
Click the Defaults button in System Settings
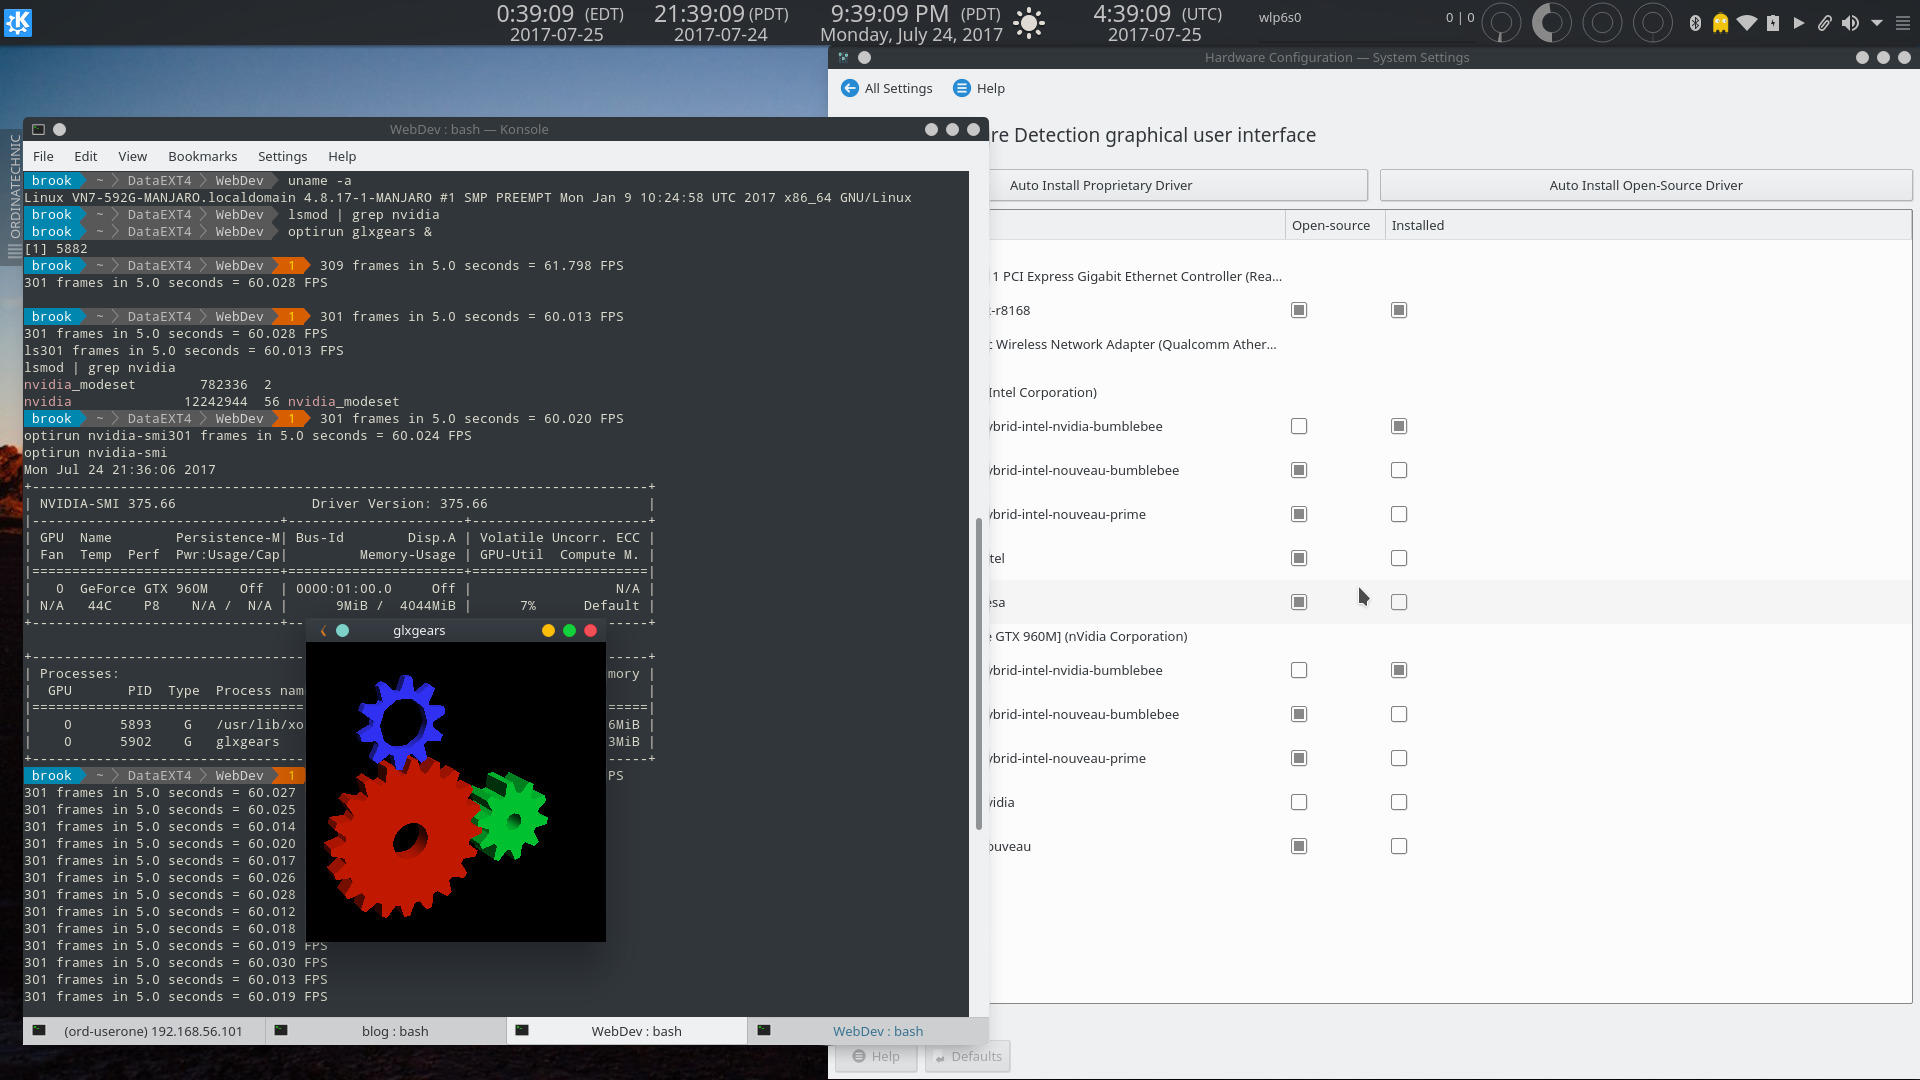967,1056
